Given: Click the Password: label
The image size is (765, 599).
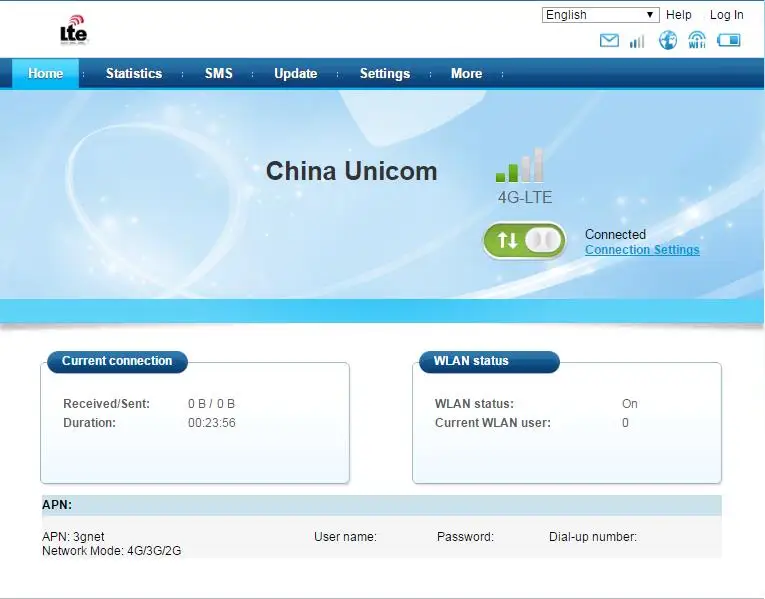Looking at the screenshot, I should (x=465, y=537).
